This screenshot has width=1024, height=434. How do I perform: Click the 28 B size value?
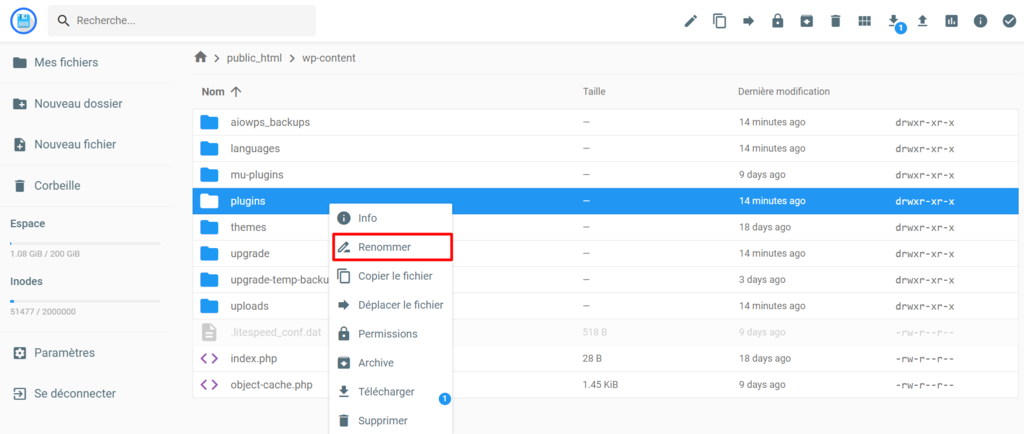pyautogui.click(x=592, y=358)
